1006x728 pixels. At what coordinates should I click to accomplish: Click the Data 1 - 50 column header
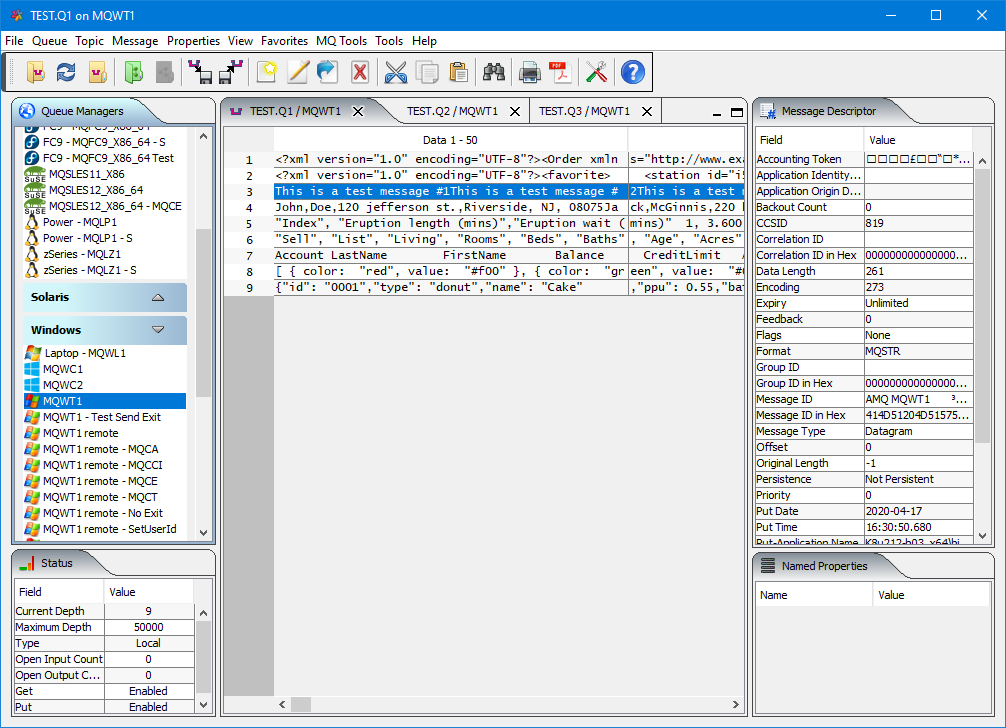point(450,140)
